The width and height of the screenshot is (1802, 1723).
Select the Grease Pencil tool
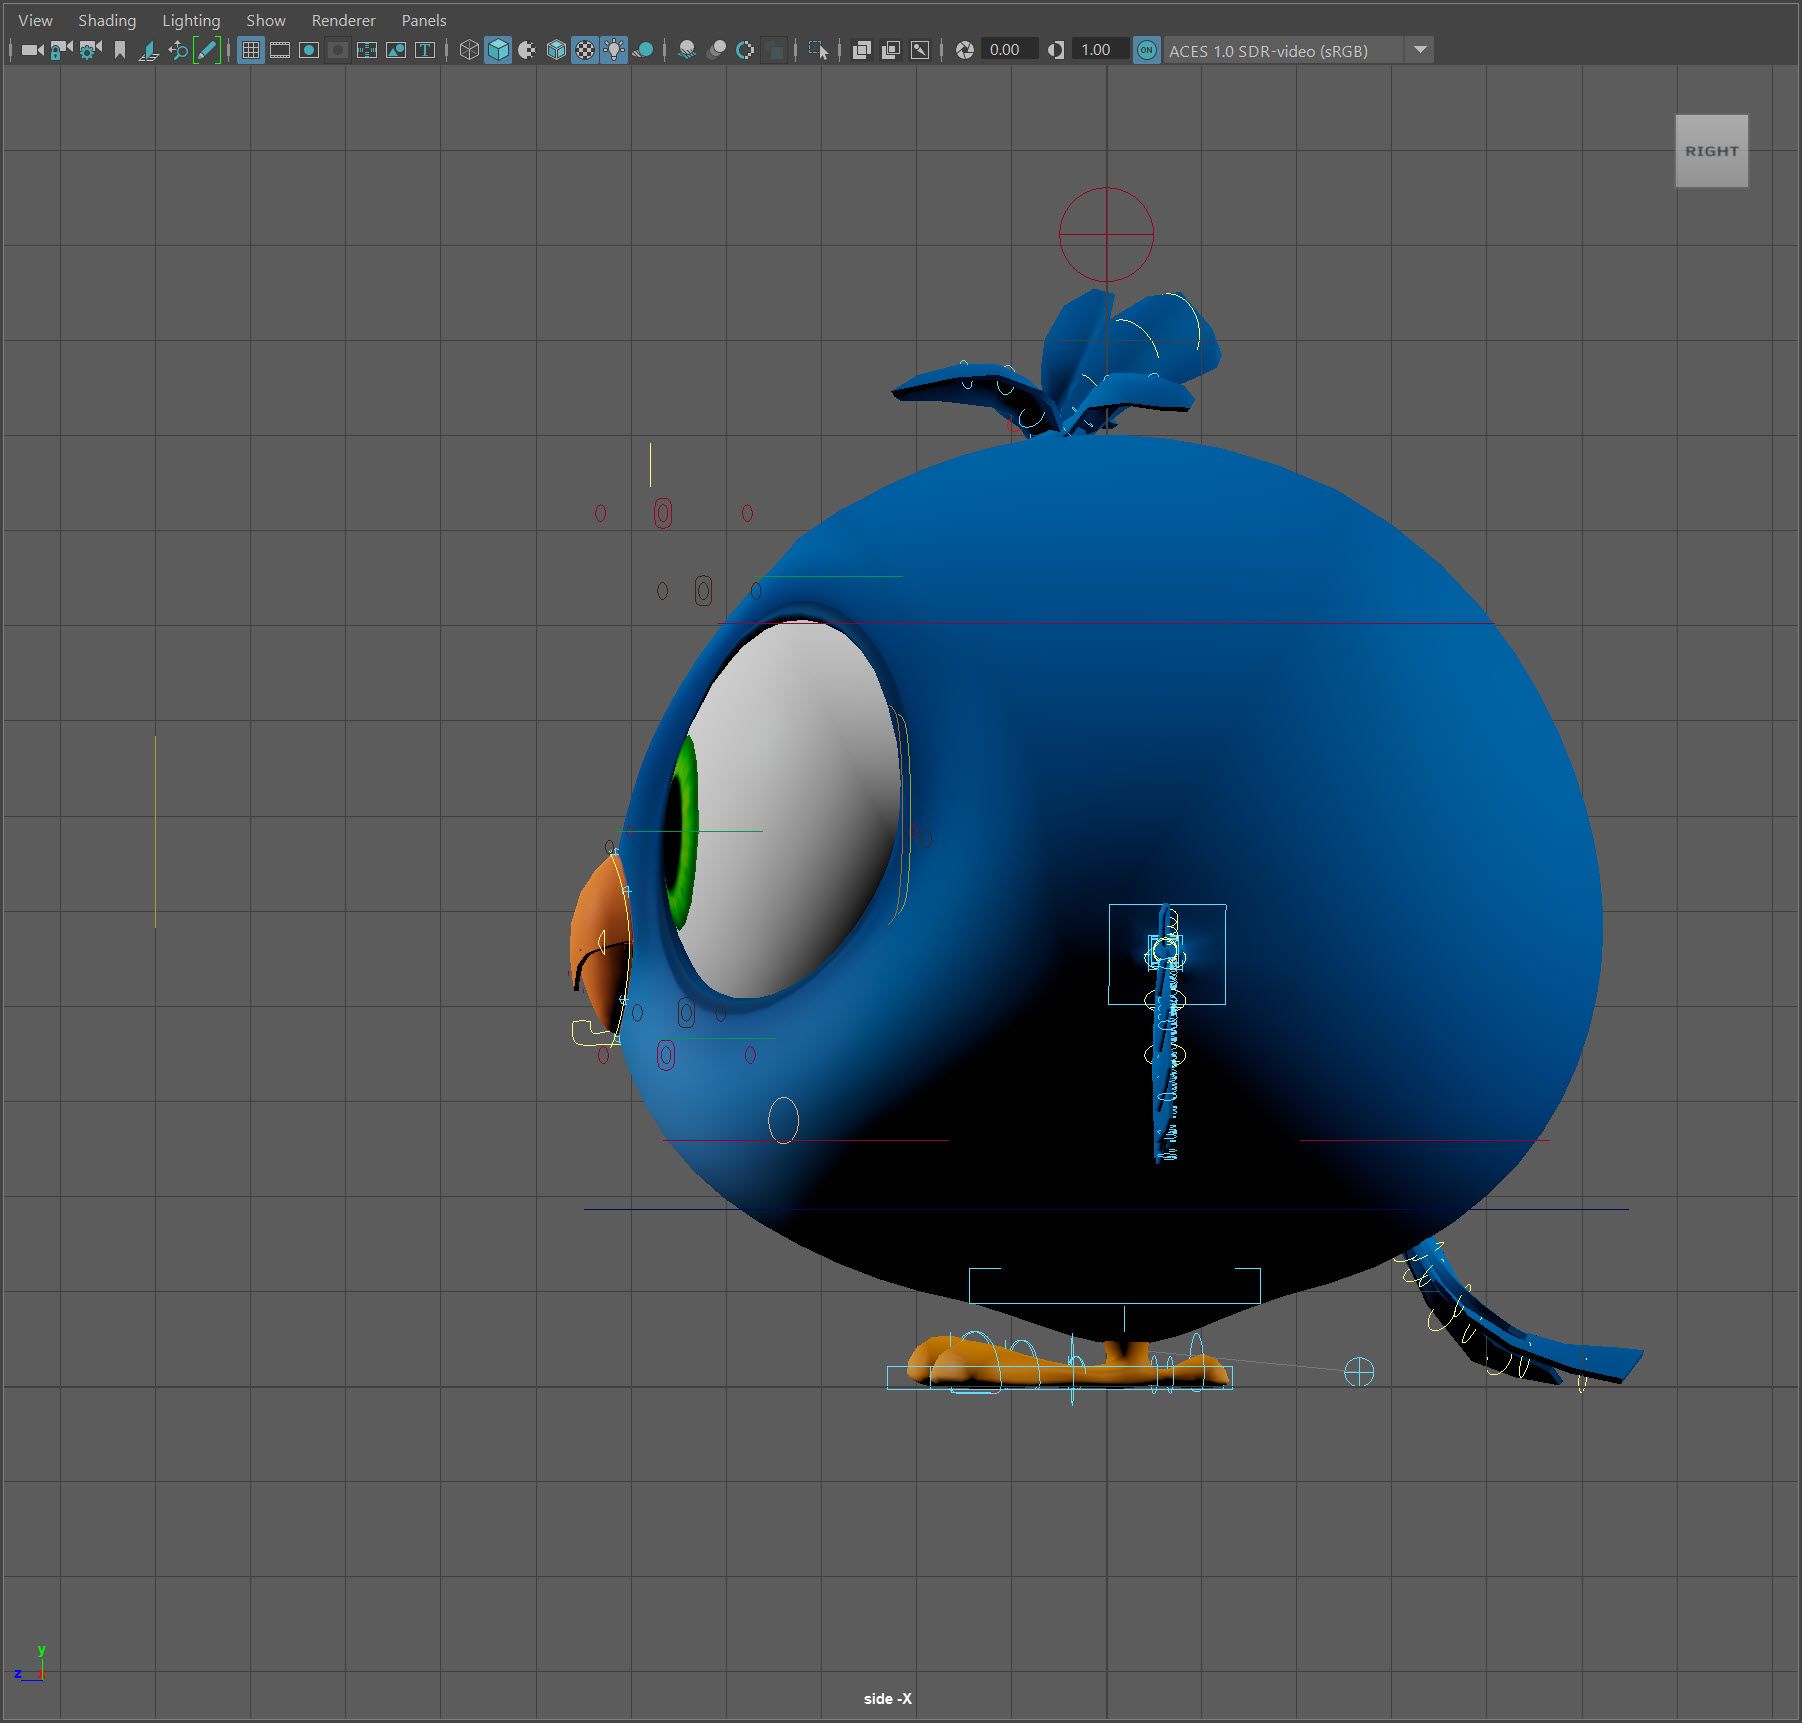coord(207,50)
